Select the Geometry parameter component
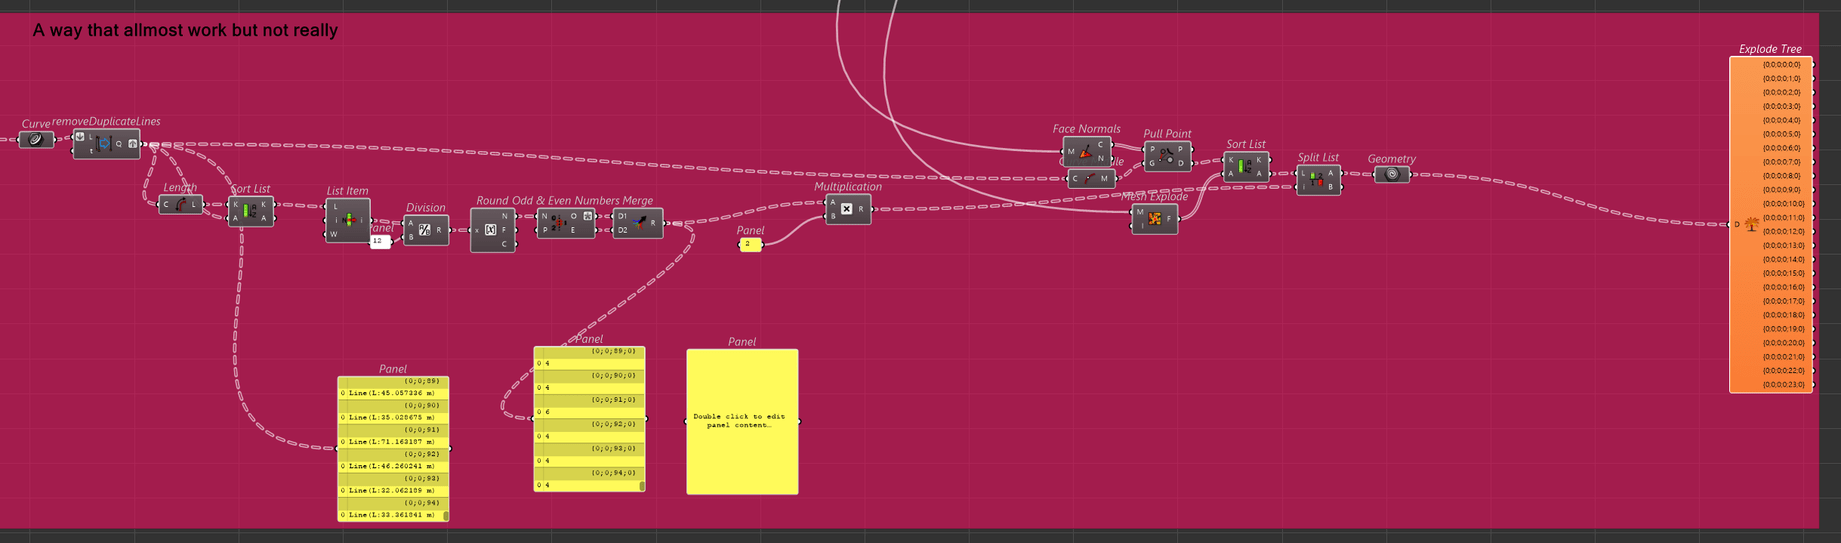Viewport: 1841px width, 543px height. 1391,174
